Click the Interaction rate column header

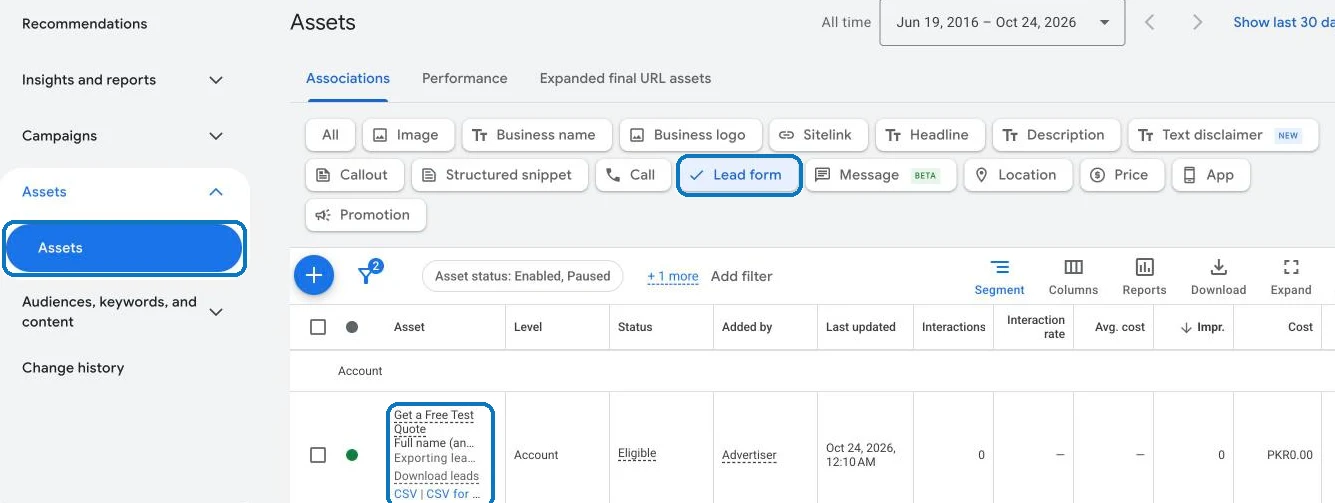click(1036, 327)
